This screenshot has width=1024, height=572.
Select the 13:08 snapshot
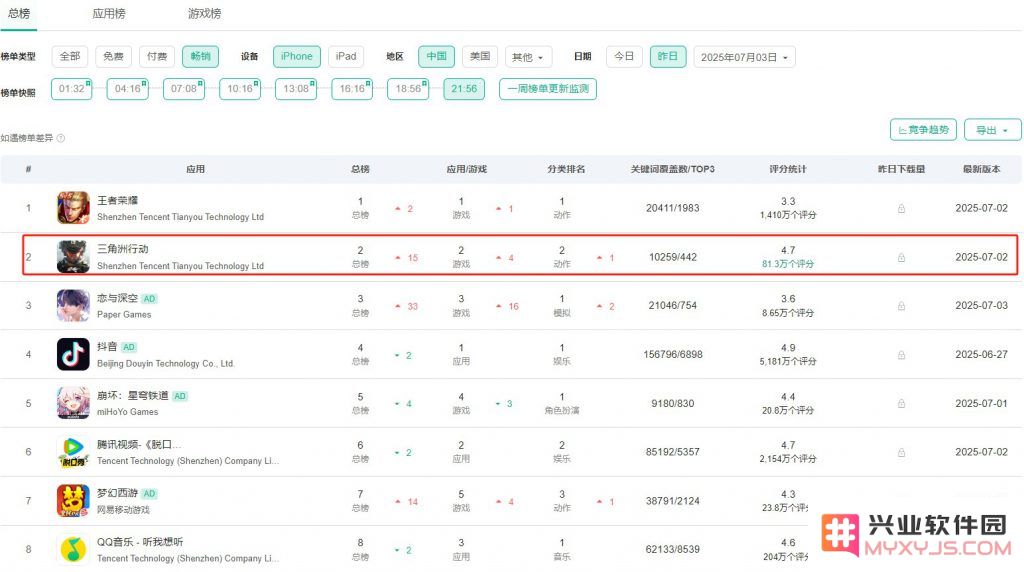click(x=296, y=89)
